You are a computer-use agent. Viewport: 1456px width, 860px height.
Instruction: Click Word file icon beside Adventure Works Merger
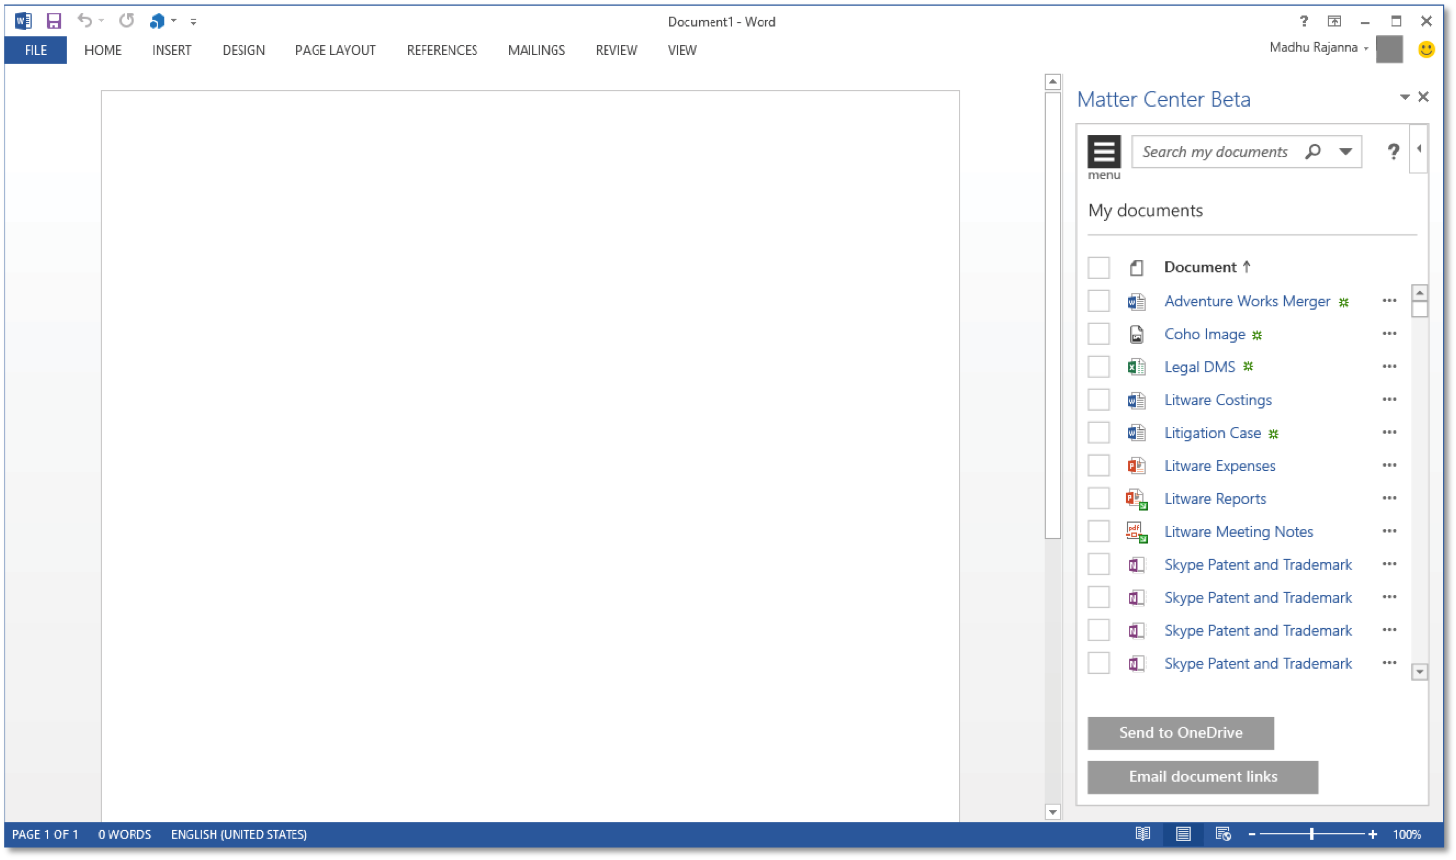point(1136,301)
